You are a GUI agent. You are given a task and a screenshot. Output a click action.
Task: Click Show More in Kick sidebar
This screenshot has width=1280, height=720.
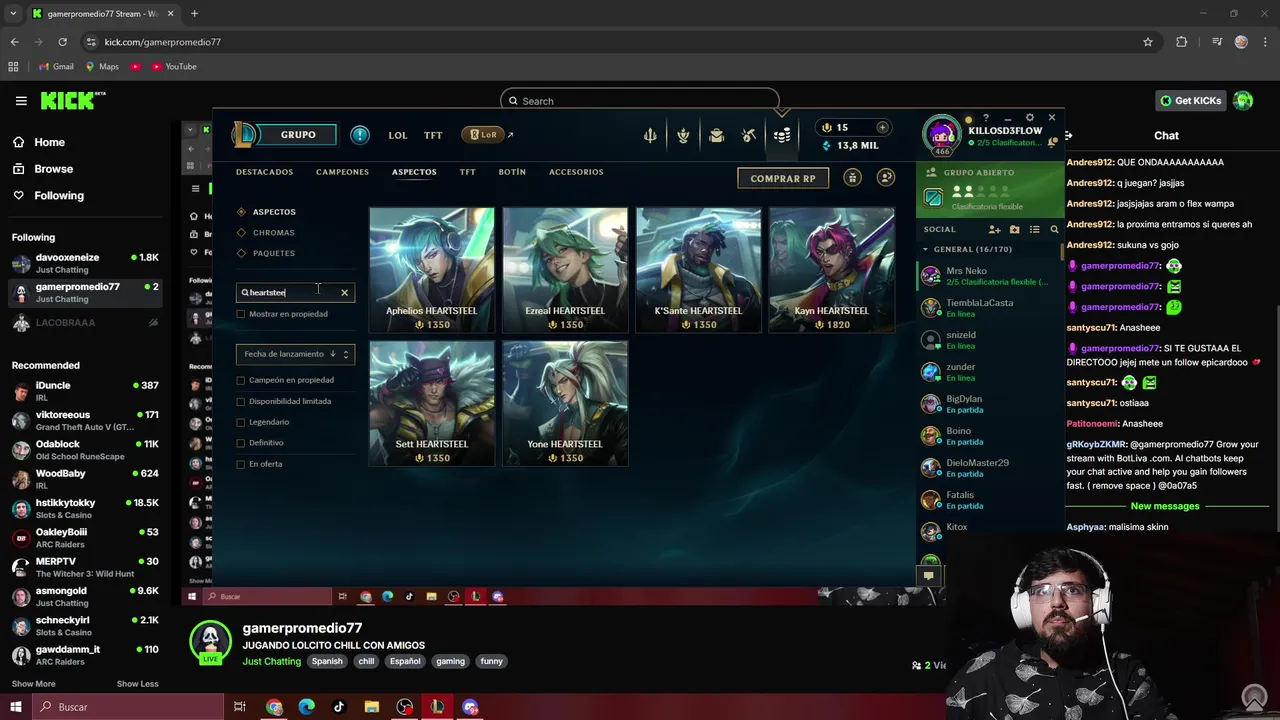click(x=33, y=684)
